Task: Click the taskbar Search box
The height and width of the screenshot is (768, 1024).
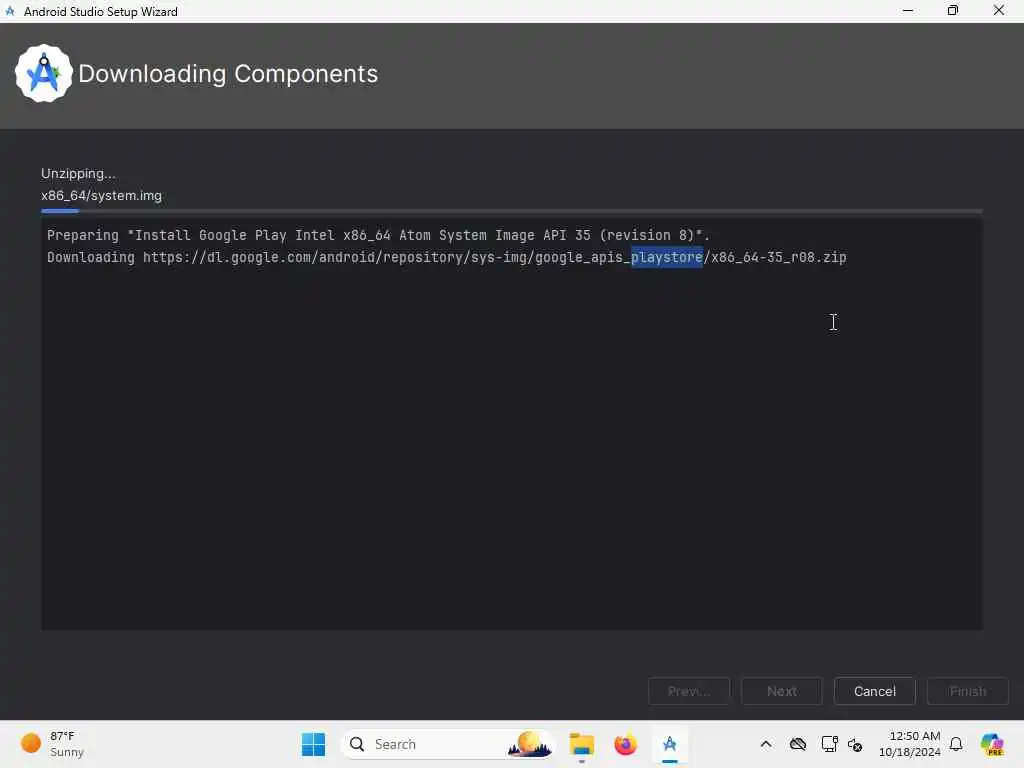Action: (447, 744)
